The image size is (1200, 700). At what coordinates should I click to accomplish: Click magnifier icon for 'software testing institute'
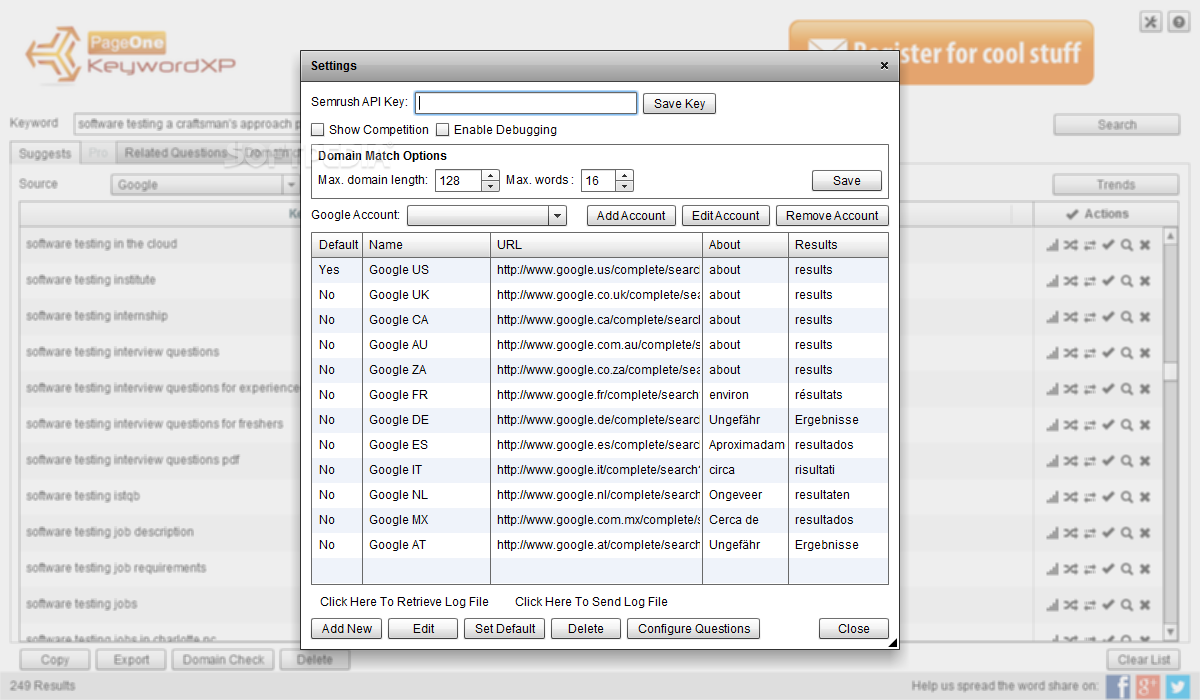1126,281
